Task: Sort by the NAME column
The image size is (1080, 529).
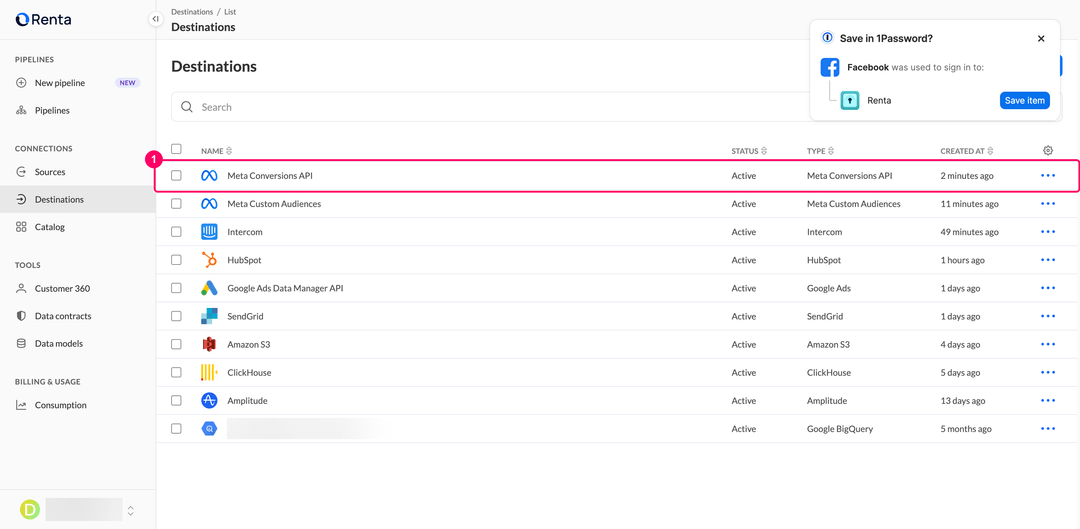Action: [217, 151]
